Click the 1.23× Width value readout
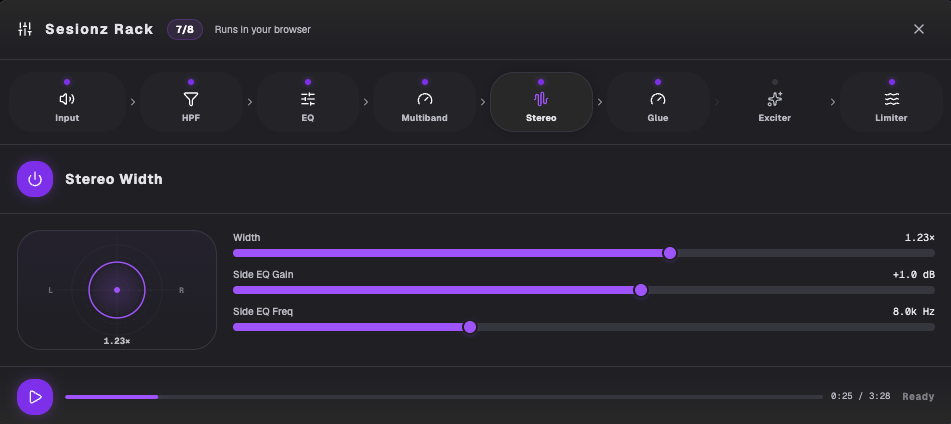 919,238
